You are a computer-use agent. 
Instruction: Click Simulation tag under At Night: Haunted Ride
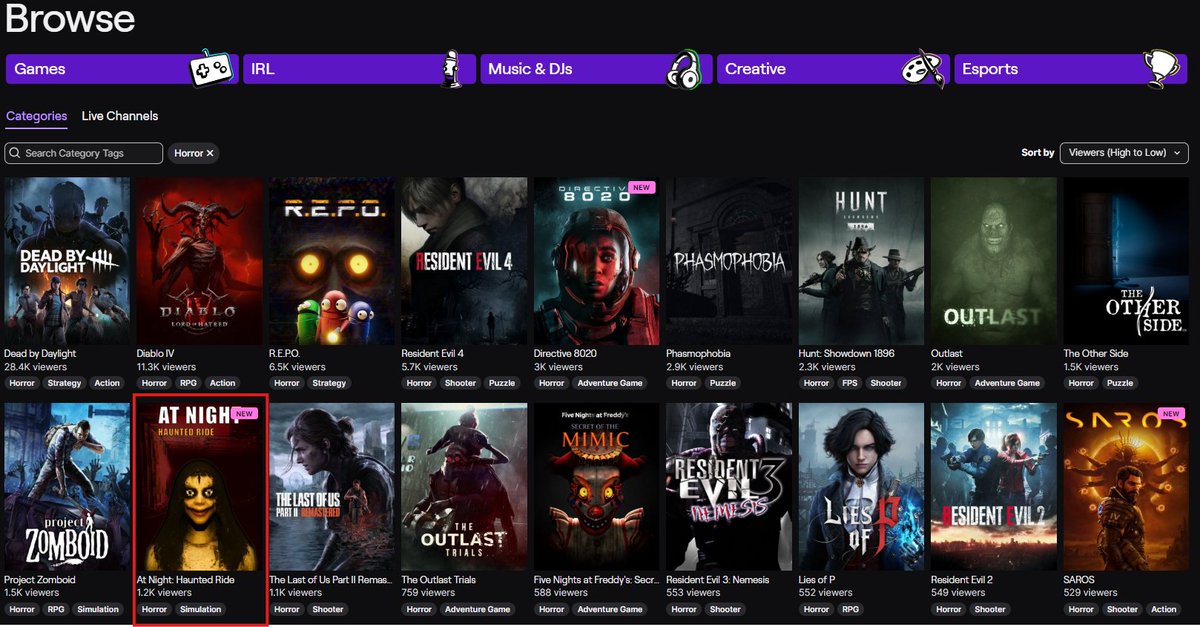pos(200,609)
